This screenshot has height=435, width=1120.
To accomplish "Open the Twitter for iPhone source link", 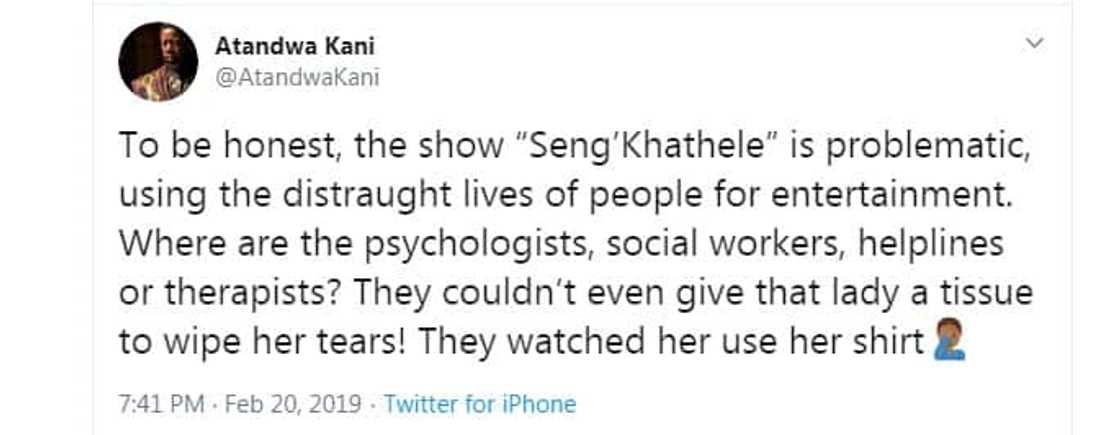I will pos(480,404).
